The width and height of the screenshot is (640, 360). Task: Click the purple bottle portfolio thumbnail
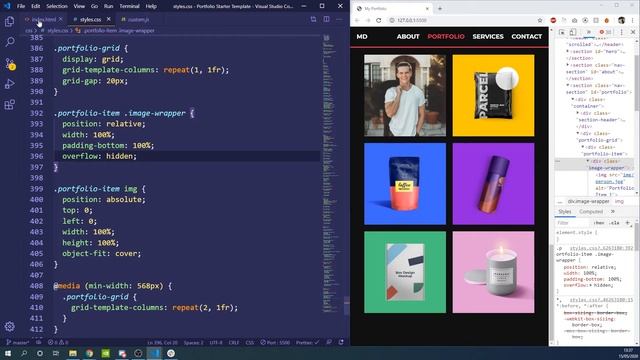tap(493, 184)
